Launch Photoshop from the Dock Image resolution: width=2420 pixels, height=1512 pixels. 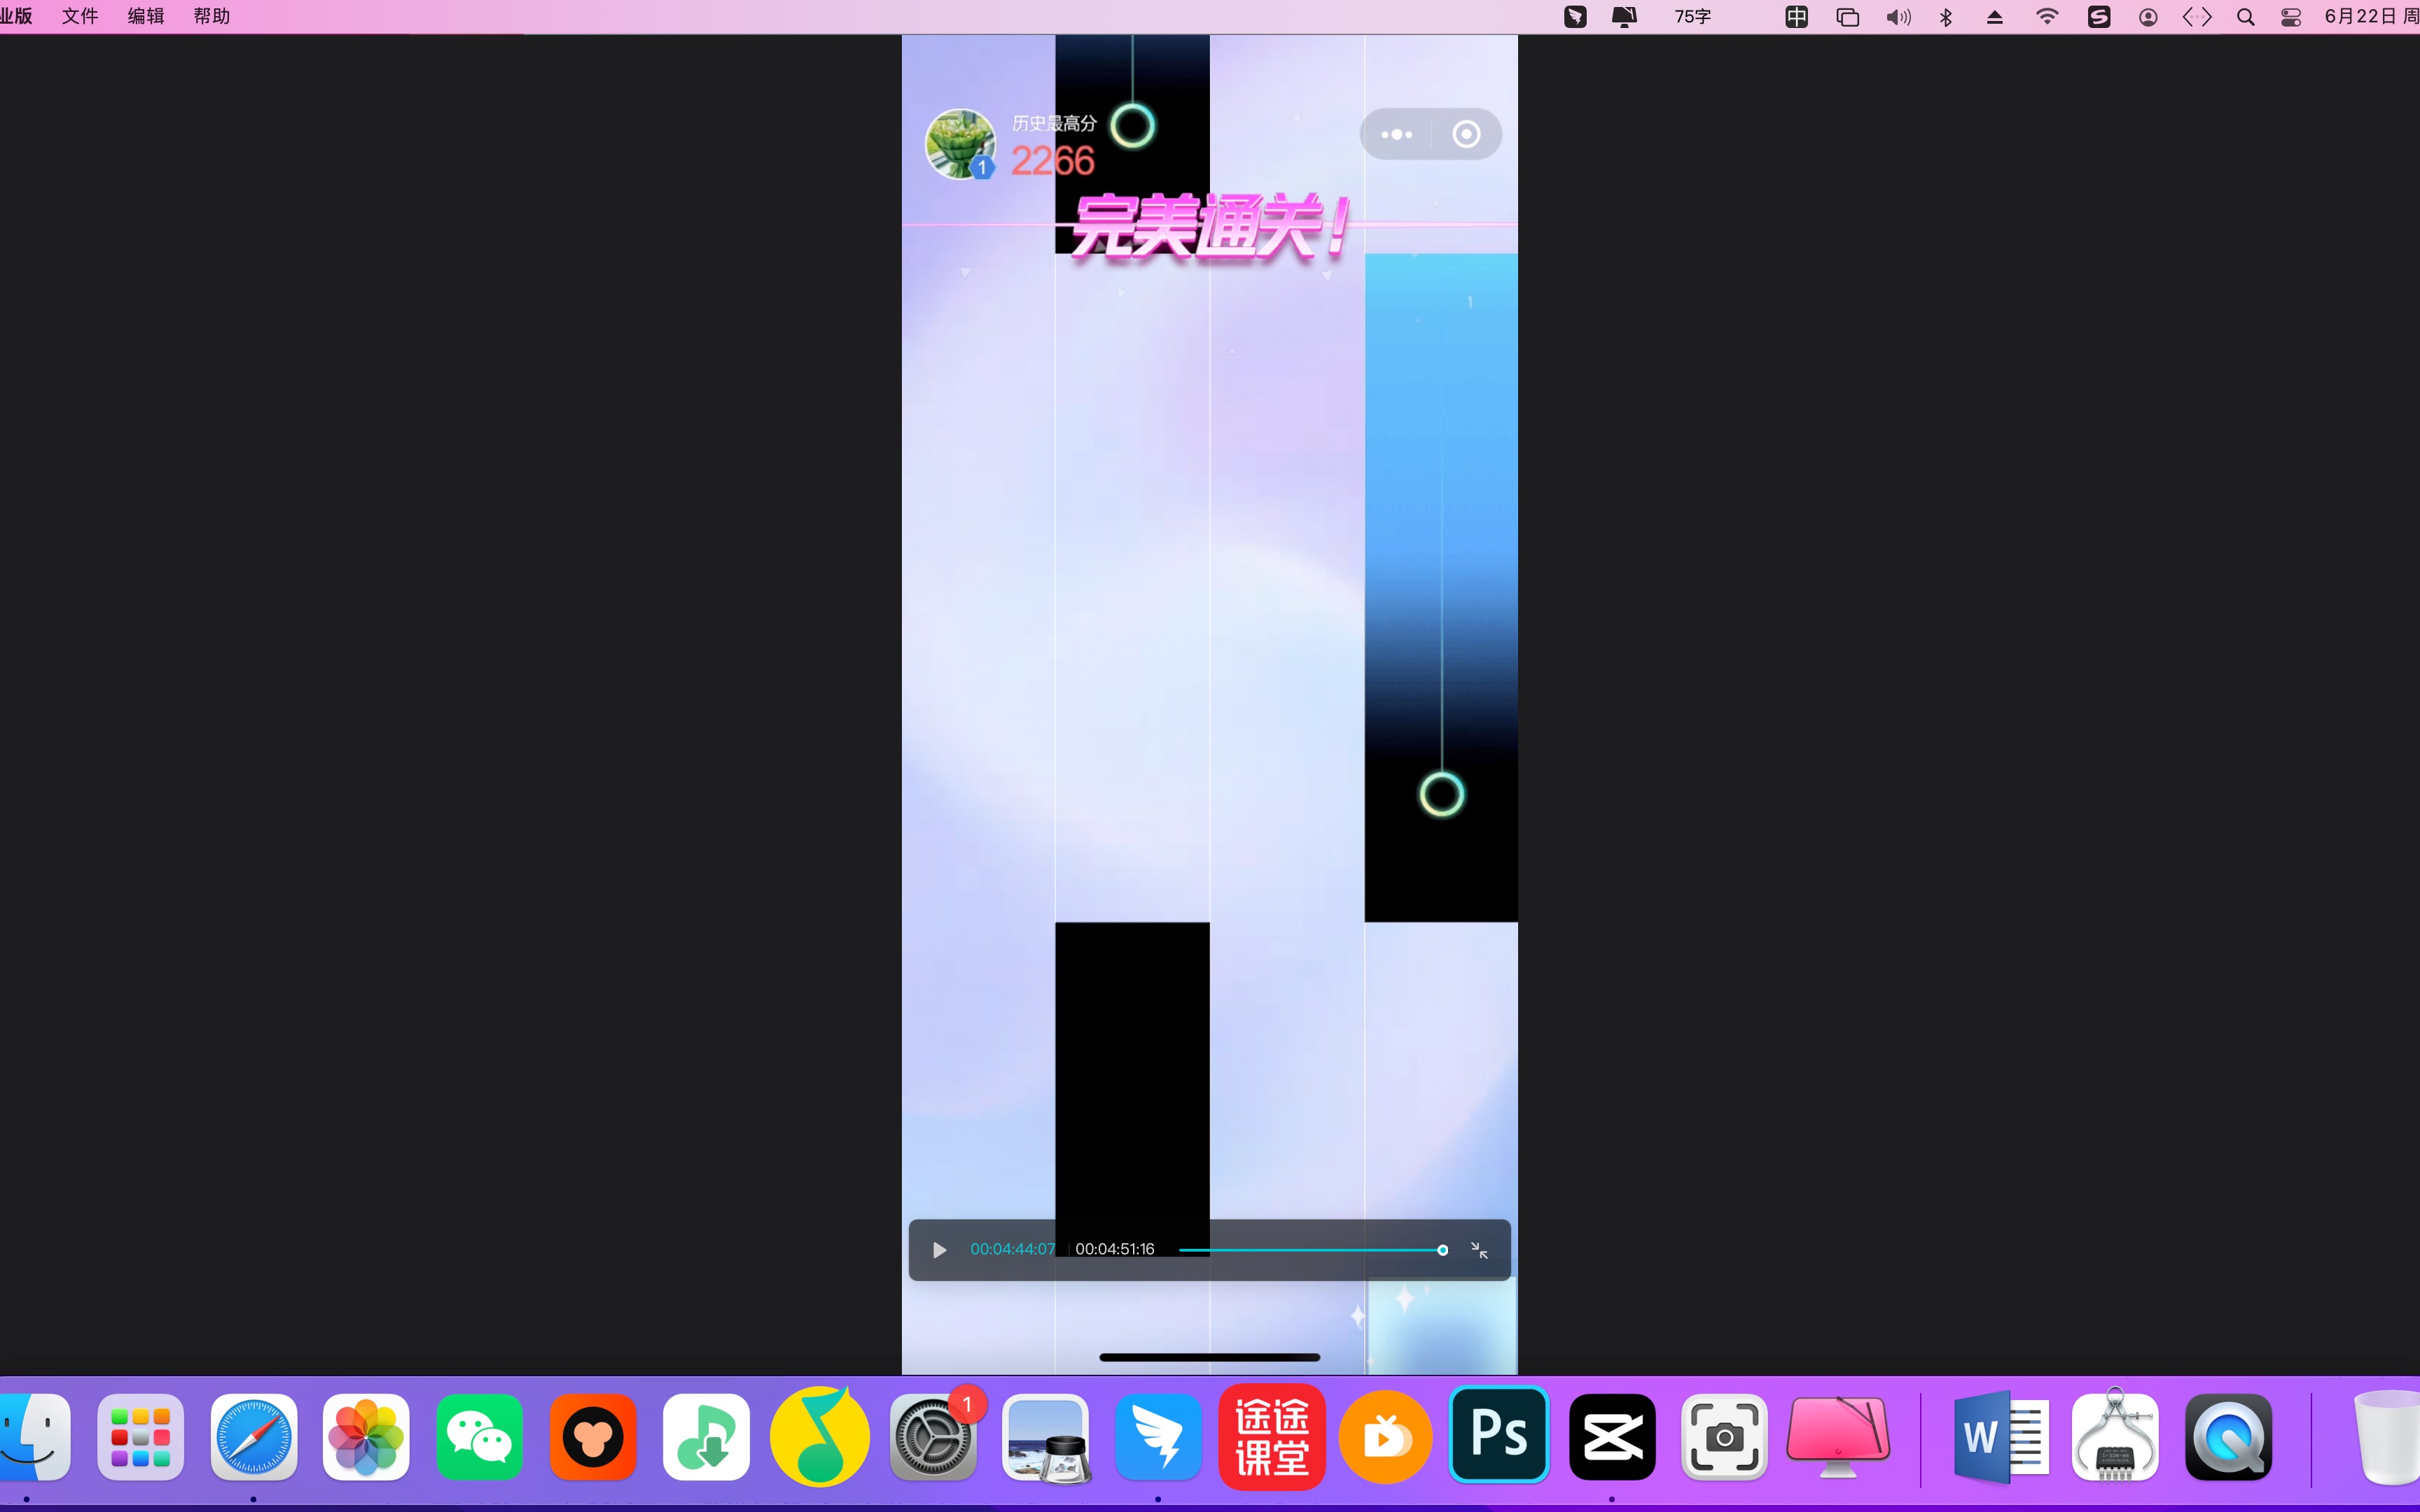pos(1499,1434)
